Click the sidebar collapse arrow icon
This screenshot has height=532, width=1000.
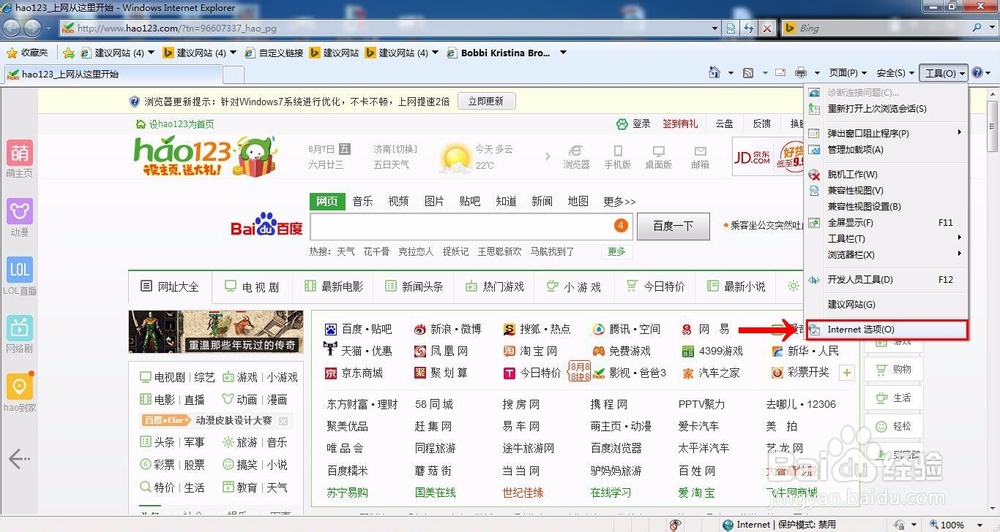pyautogui.click(x=19, y=458)
